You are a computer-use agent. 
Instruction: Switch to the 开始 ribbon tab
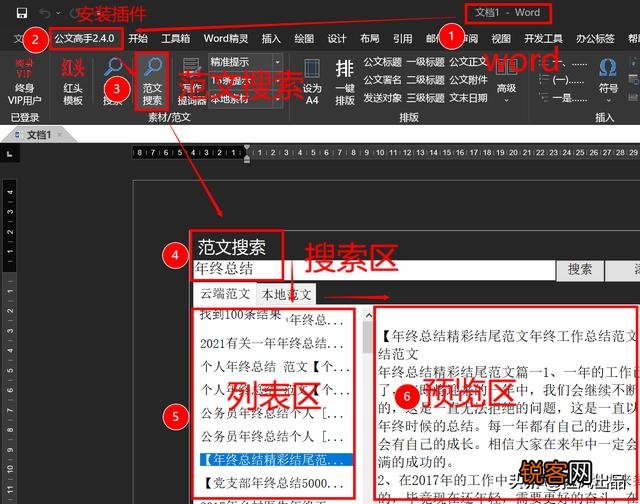pos(138,39)
